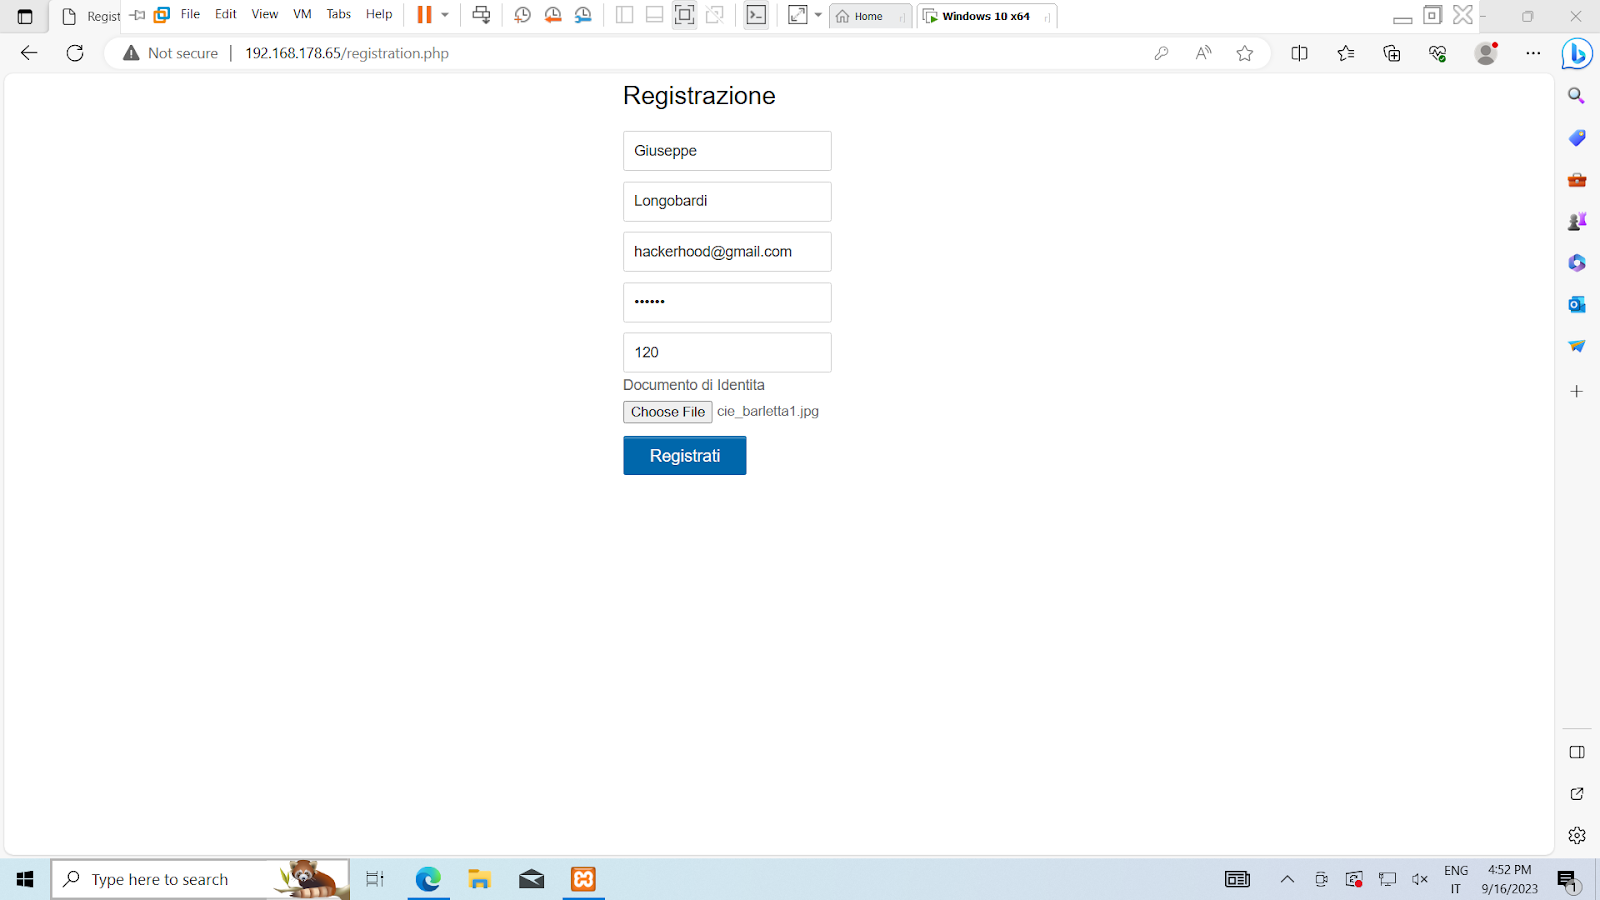Take a VM snapshot with the clock-plus icon
Image resolution: width=1600 pixels, height=900 pixels.
click(x=522, y=15)
